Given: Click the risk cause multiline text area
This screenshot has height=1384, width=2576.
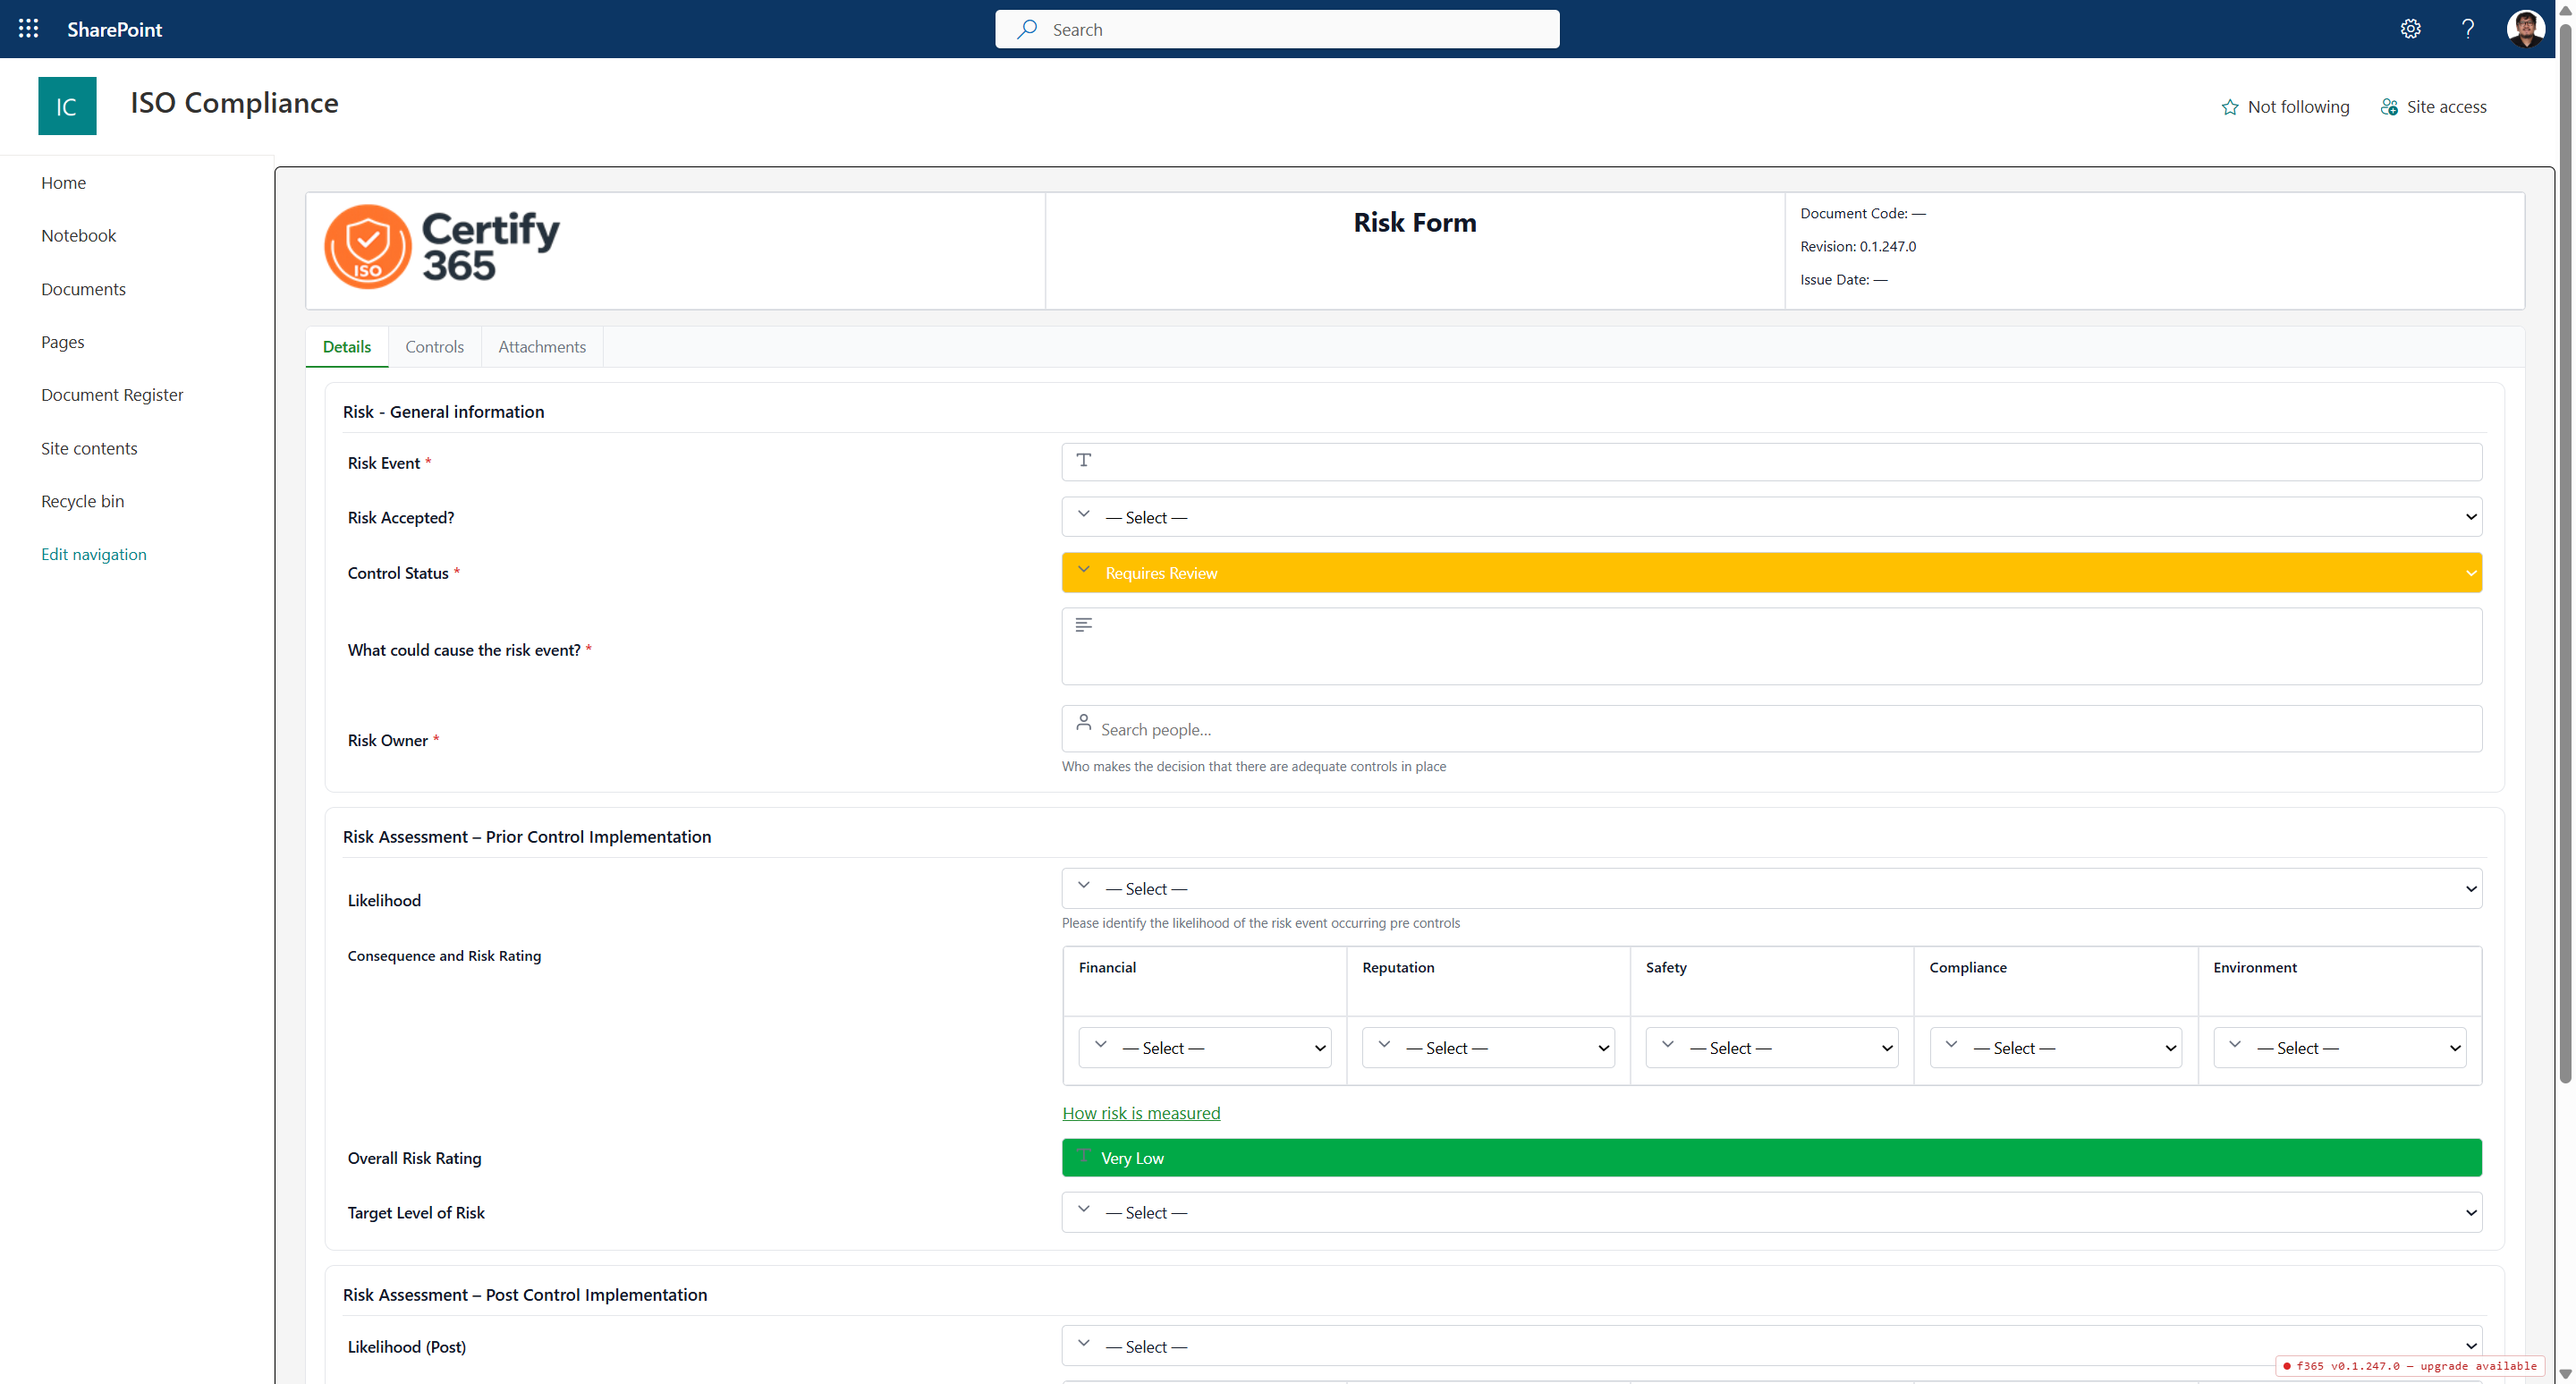Looking at the screenshot, I should (1771, 646).
